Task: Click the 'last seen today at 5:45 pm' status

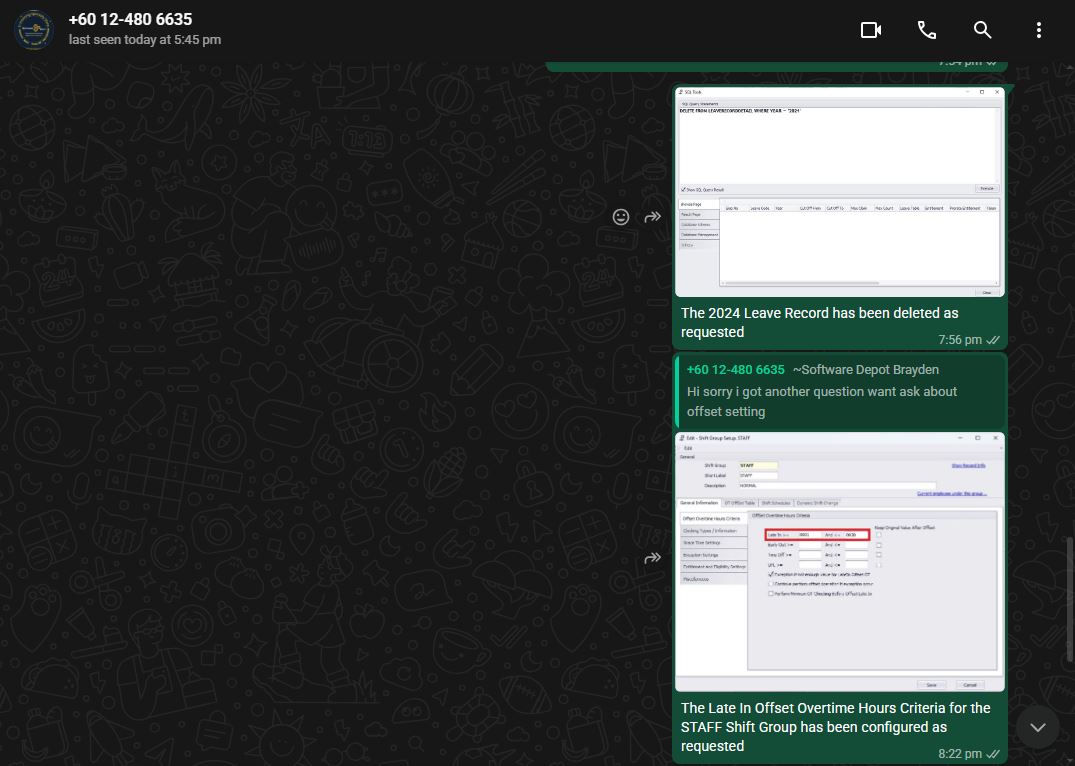Action: point(145,40)
